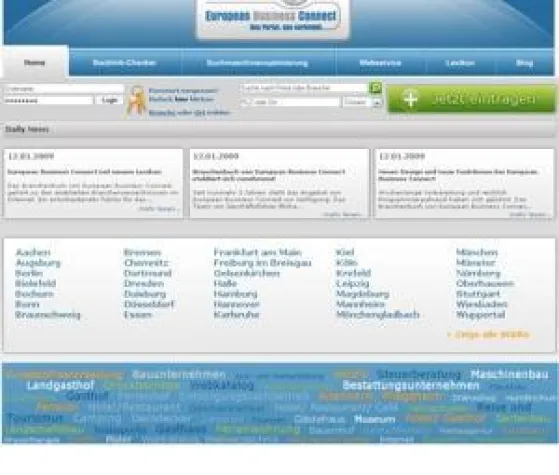
Task: Select city Frankfurt am Main
Action: click(257, 252)
